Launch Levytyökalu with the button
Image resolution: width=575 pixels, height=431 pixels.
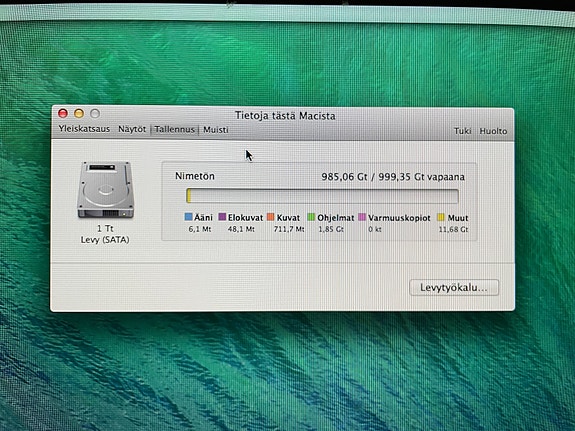tap(454, 287)
